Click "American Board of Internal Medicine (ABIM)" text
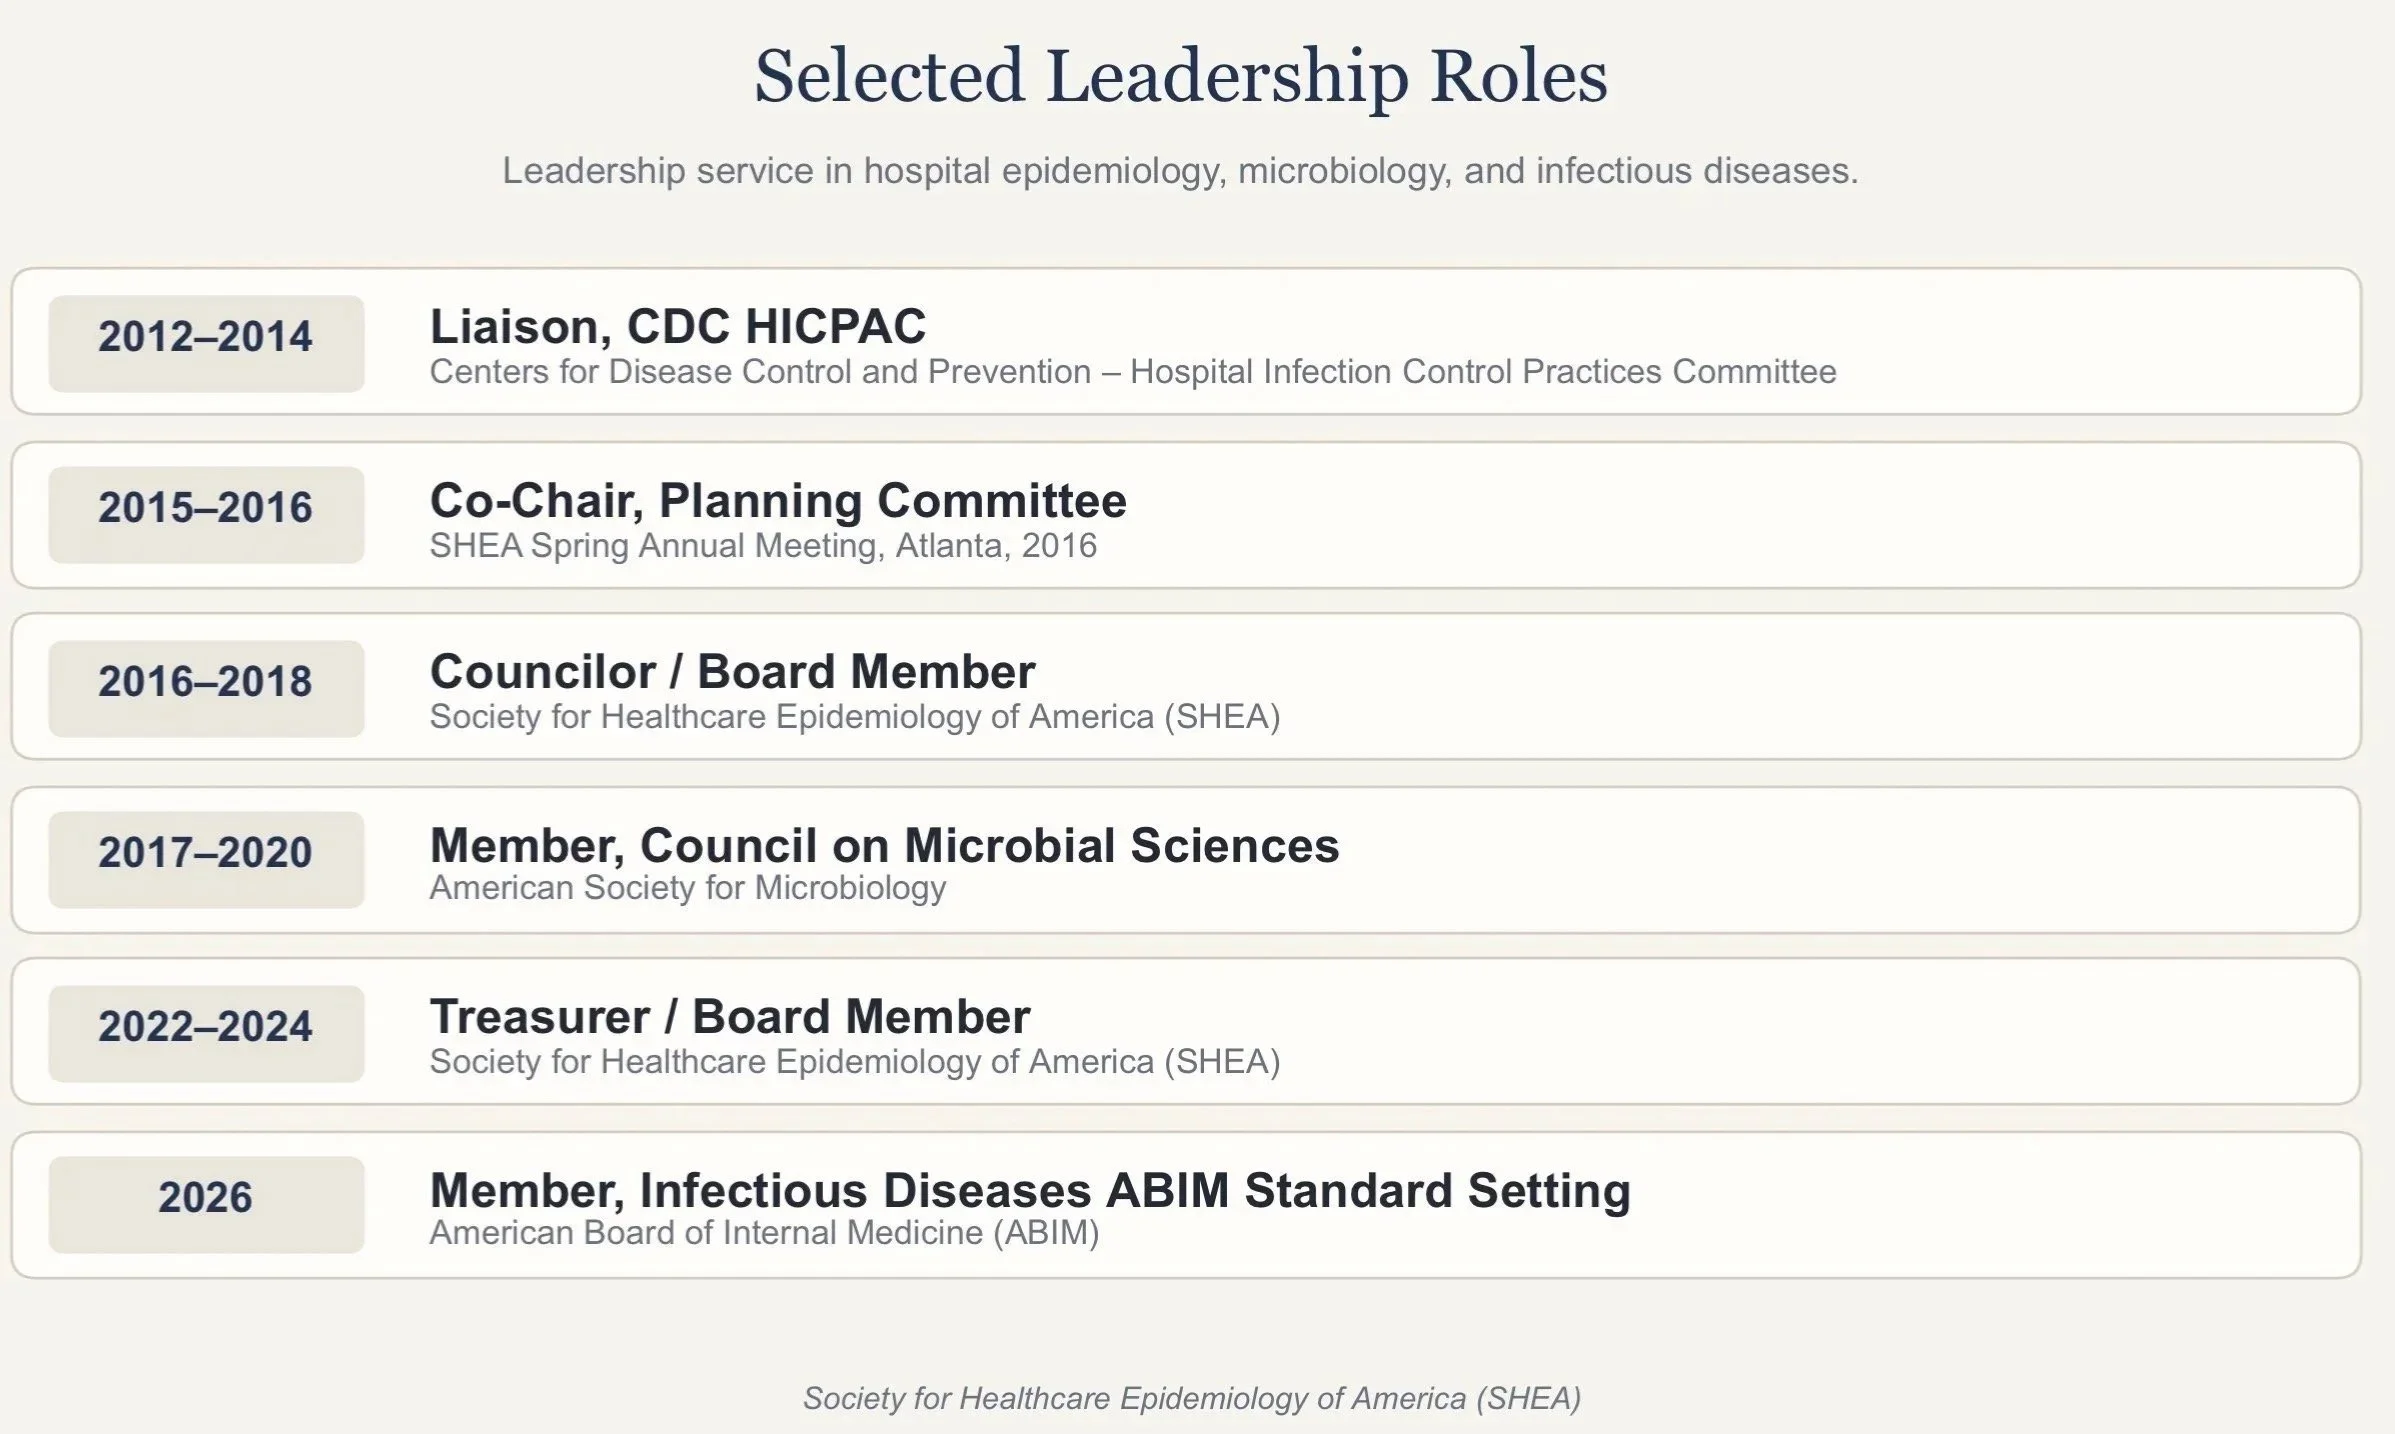This screenshot has width=2395, height=1434. 763,1233
